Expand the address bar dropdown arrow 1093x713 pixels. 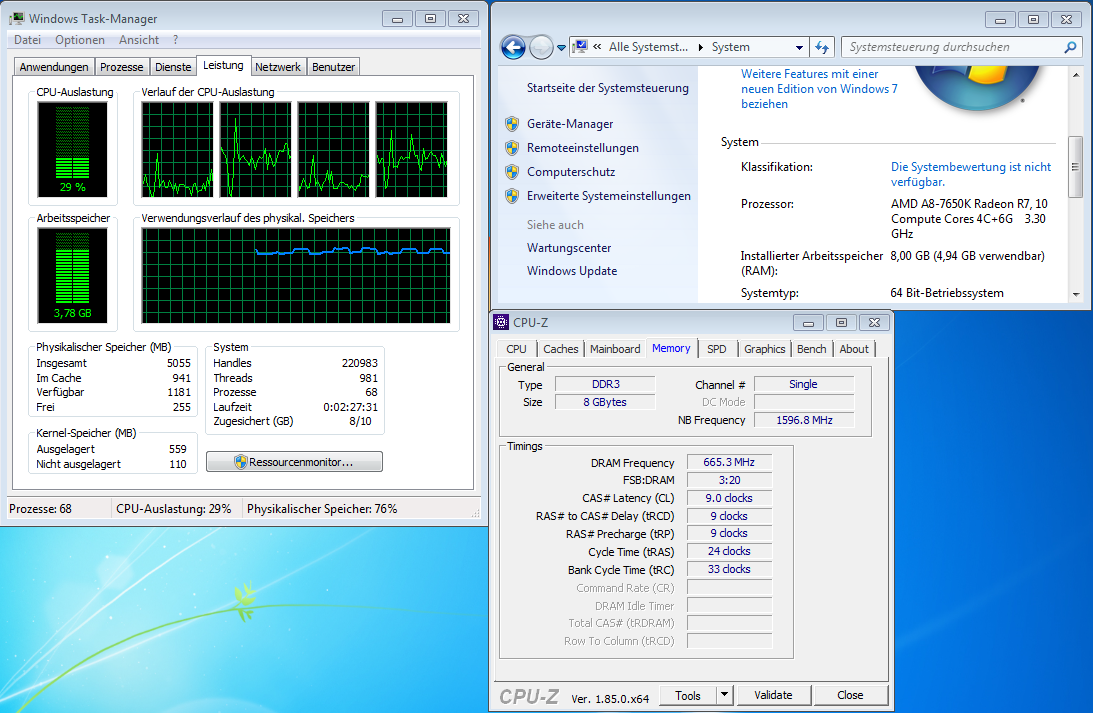pyautogui.click(x=800, y=47)
